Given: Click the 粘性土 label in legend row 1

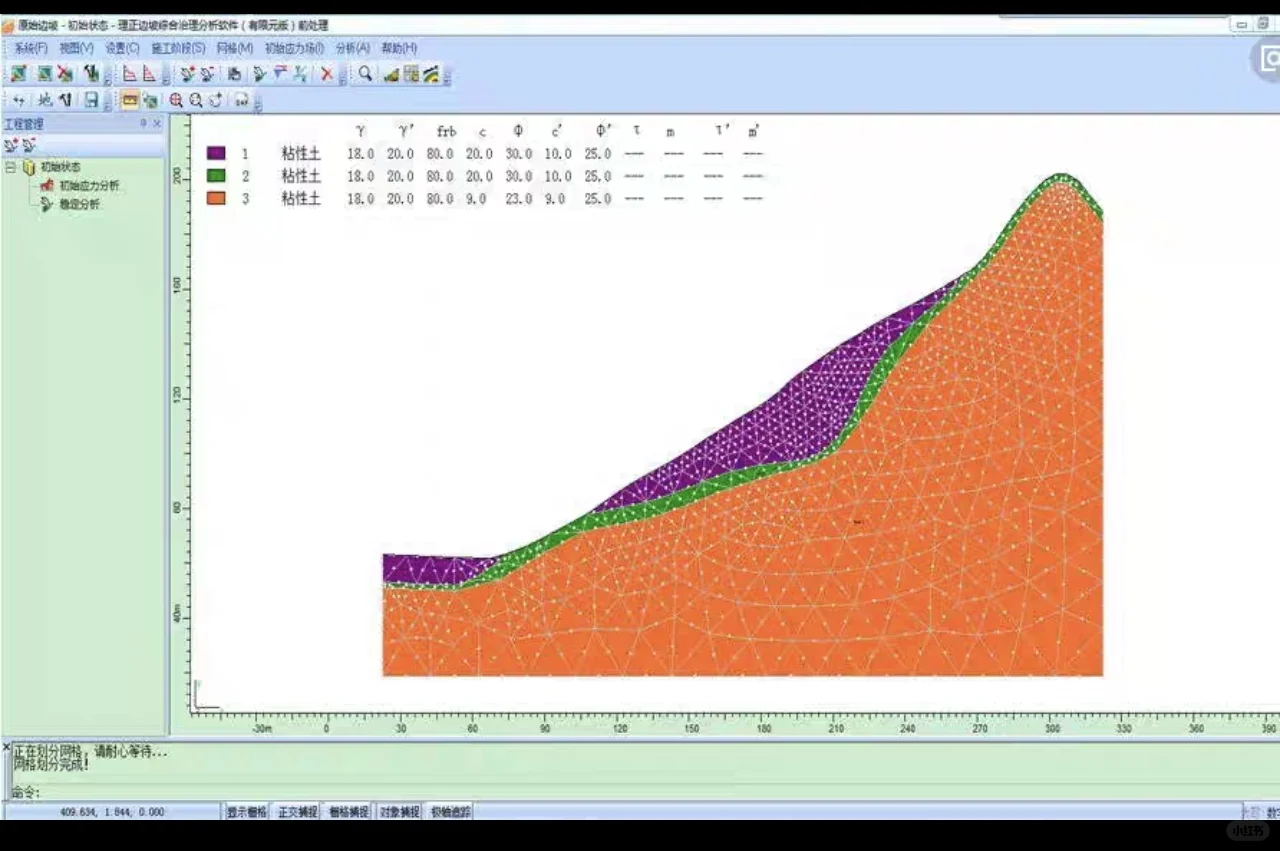Looking at the screenshot, I should click(301, 153).
